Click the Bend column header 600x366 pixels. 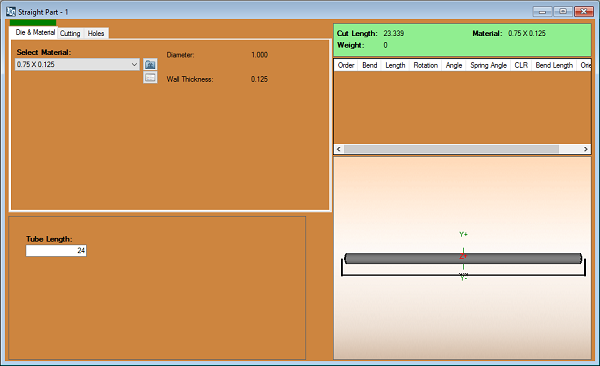(370, 65)
